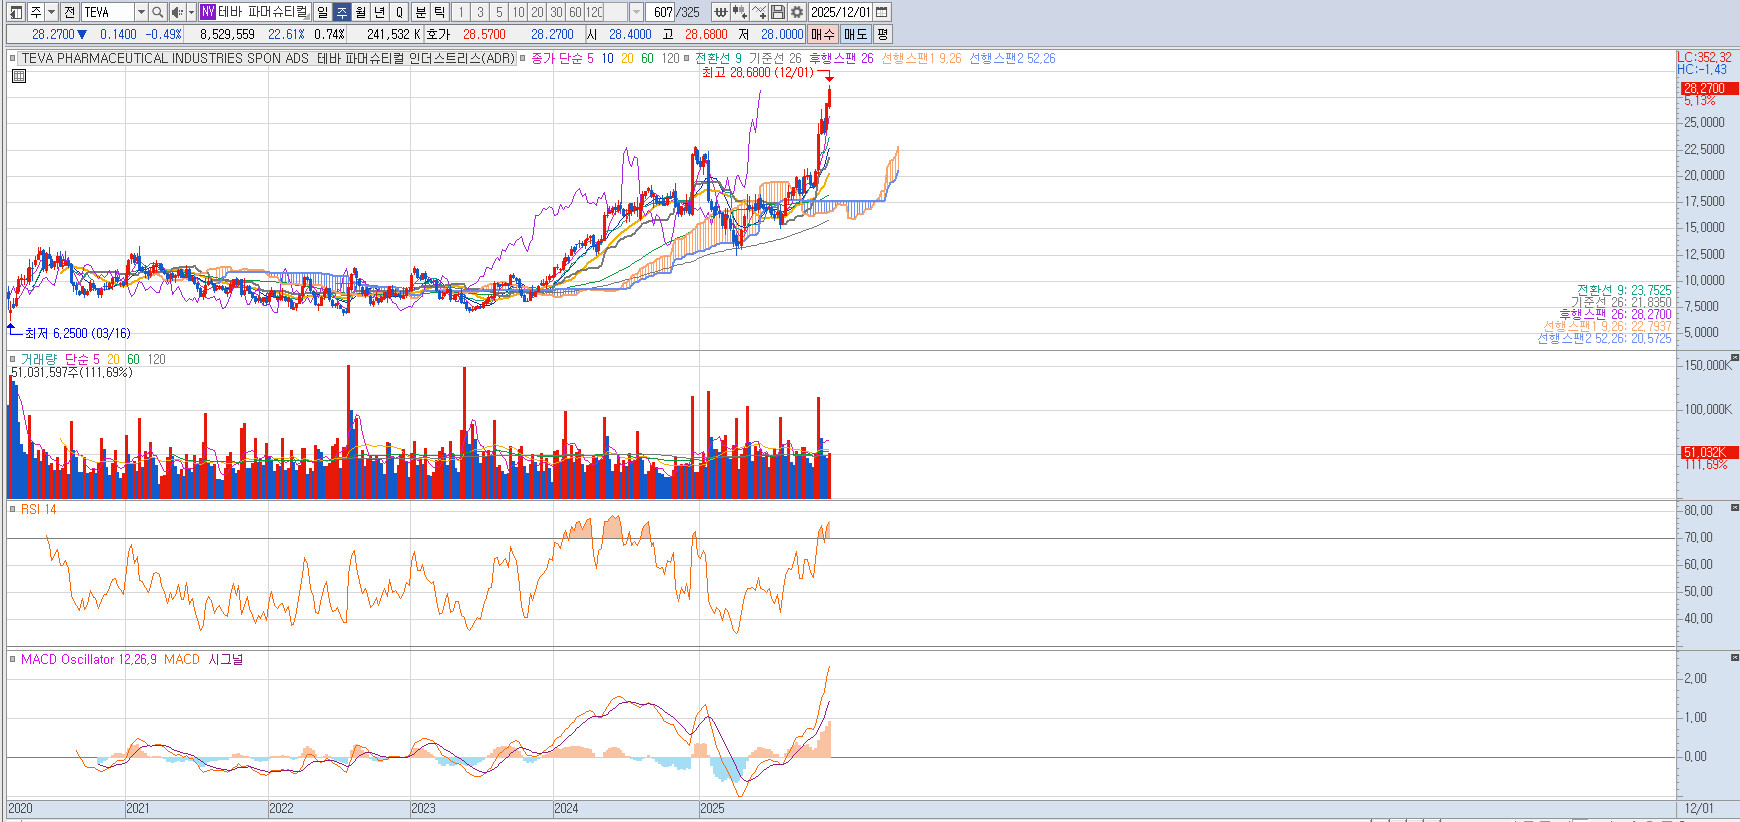Click the panel layout icon at toolbar start
Image resolution: width=1740 pixels, height=822 pixels.
click(x=16, y=12)
